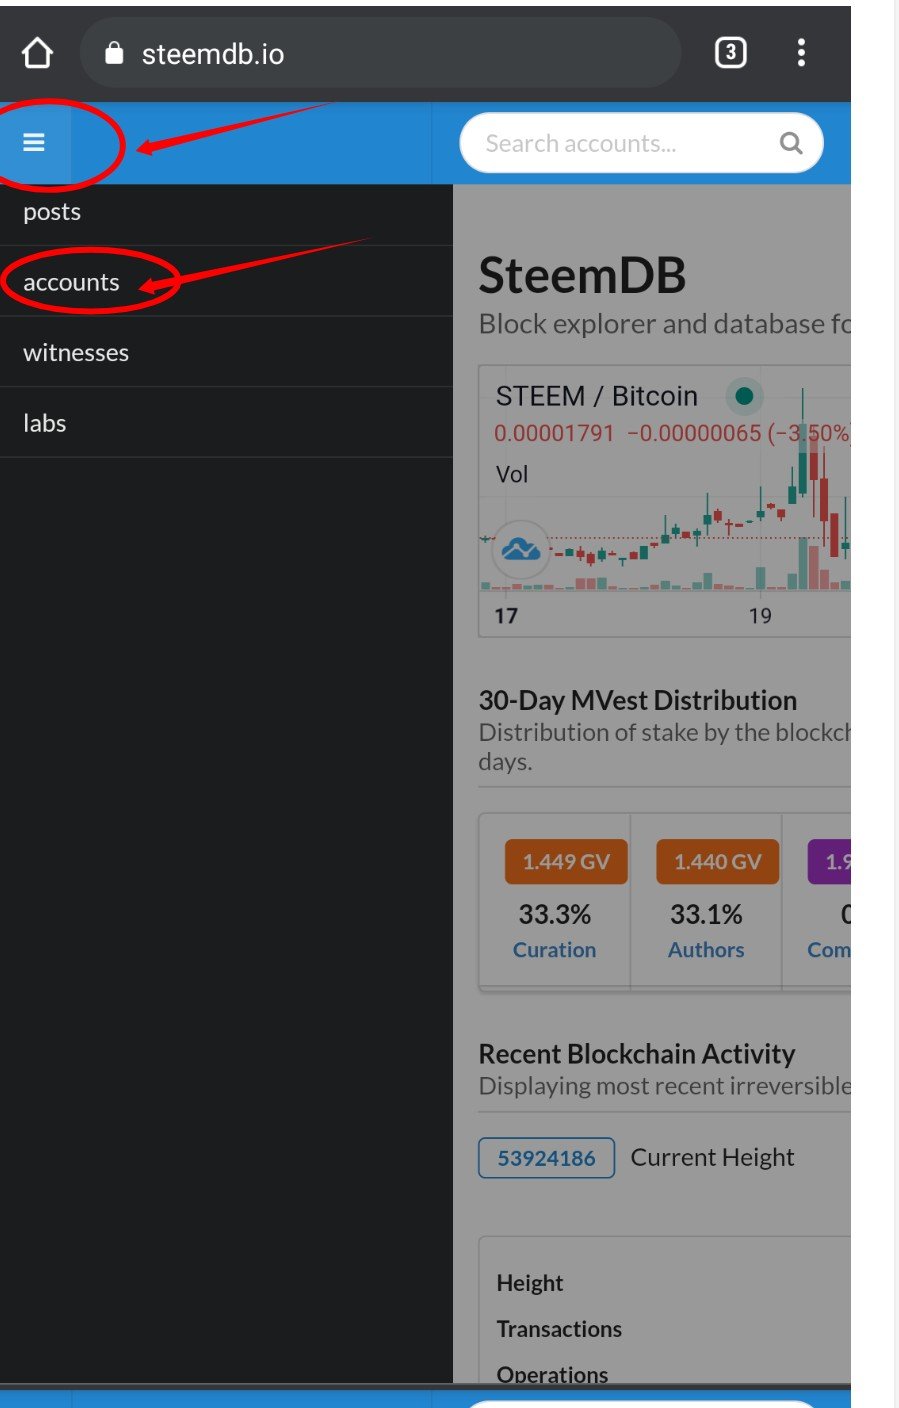The height and width of the screenshot is (1408, 899).
Task: Click the 1.449 GV orange badge
Action: click(566, 862)
